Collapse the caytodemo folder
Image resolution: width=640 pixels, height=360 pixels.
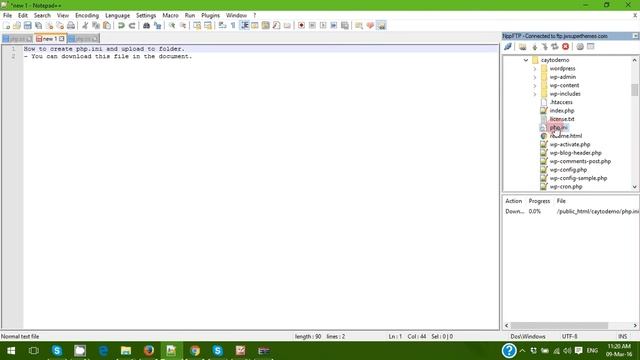click(x=526, y=60)
